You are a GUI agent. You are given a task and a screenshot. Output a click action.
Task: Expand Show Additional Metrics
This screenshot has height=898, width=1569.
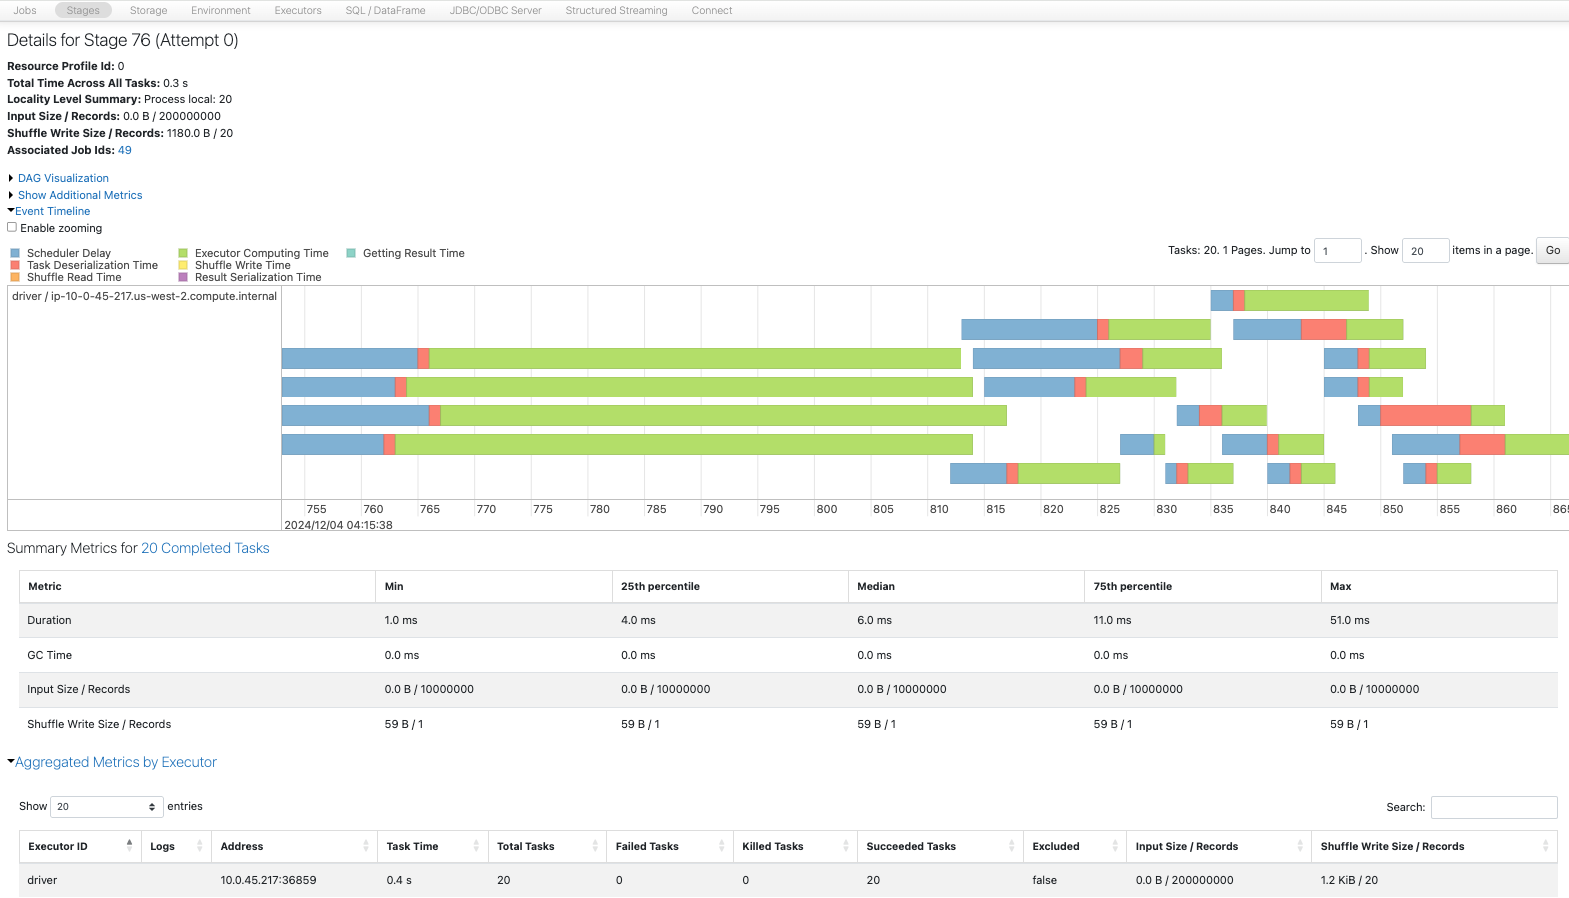point(80,195)
